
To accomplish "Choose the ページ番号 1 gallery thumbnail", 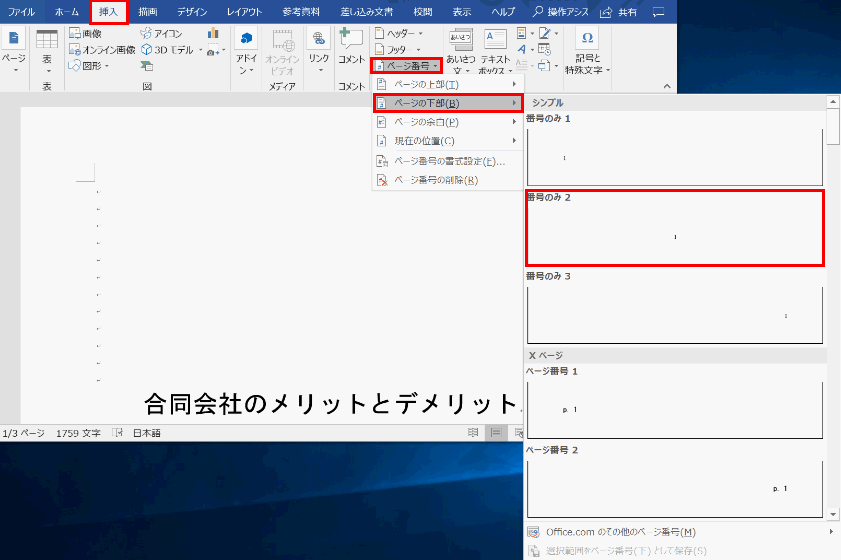I will pos(674,409).
